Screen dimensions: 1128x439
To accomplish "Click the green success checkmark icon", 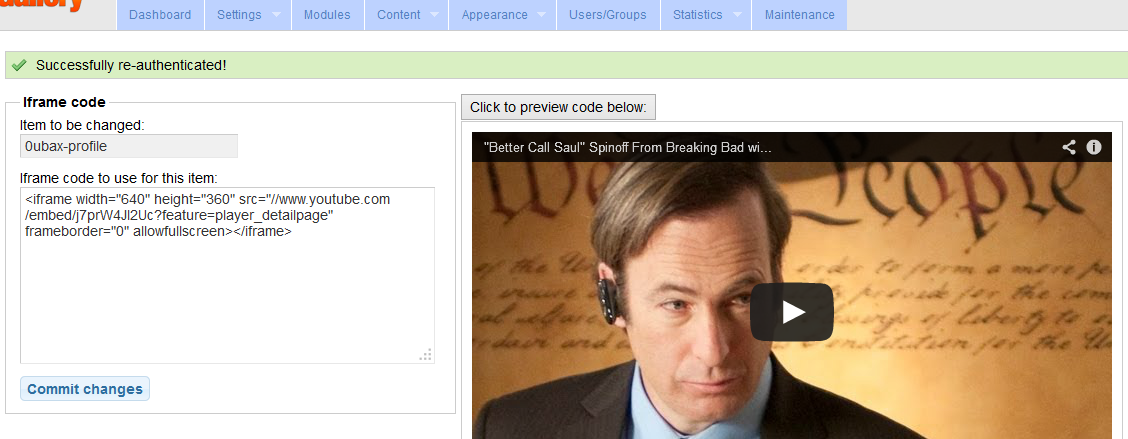I will pyautogui.click(x=19, y=65).
